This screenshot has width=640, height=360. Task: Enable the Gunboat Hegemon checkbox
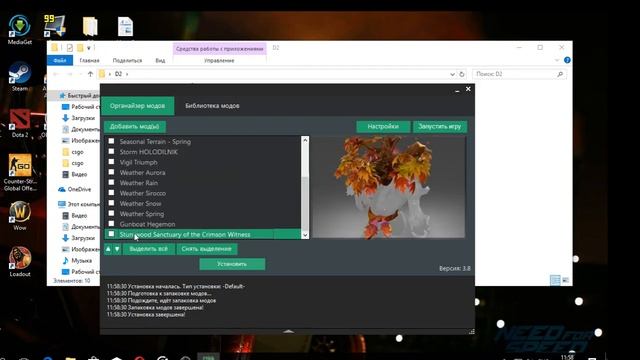pos(111,223)
